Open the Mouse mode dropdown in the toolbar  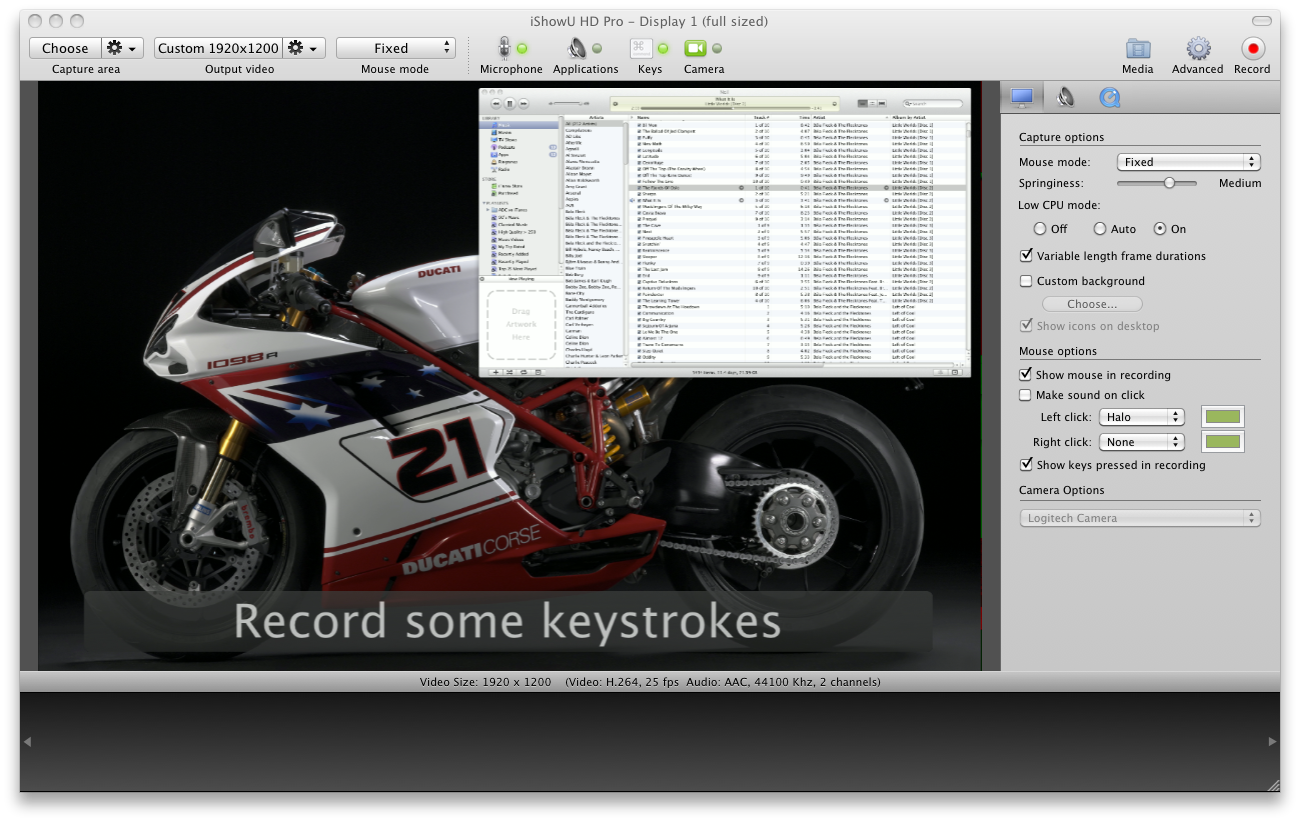tap(396, 48)
